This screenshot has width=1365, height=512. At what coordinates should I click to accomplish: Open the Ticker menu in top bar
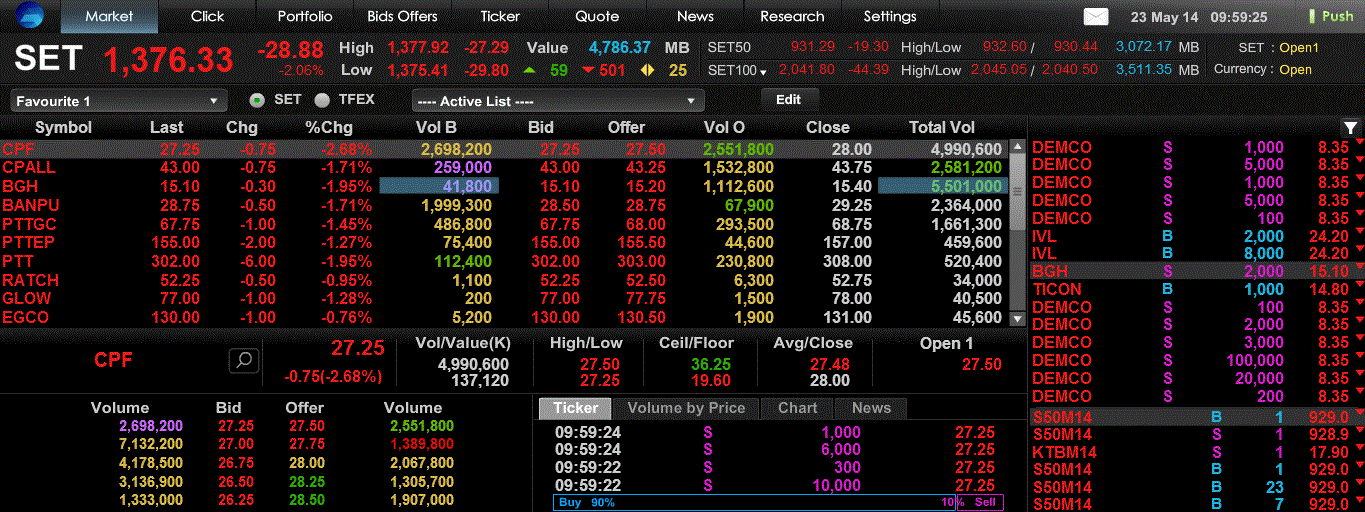coord(500,16)
